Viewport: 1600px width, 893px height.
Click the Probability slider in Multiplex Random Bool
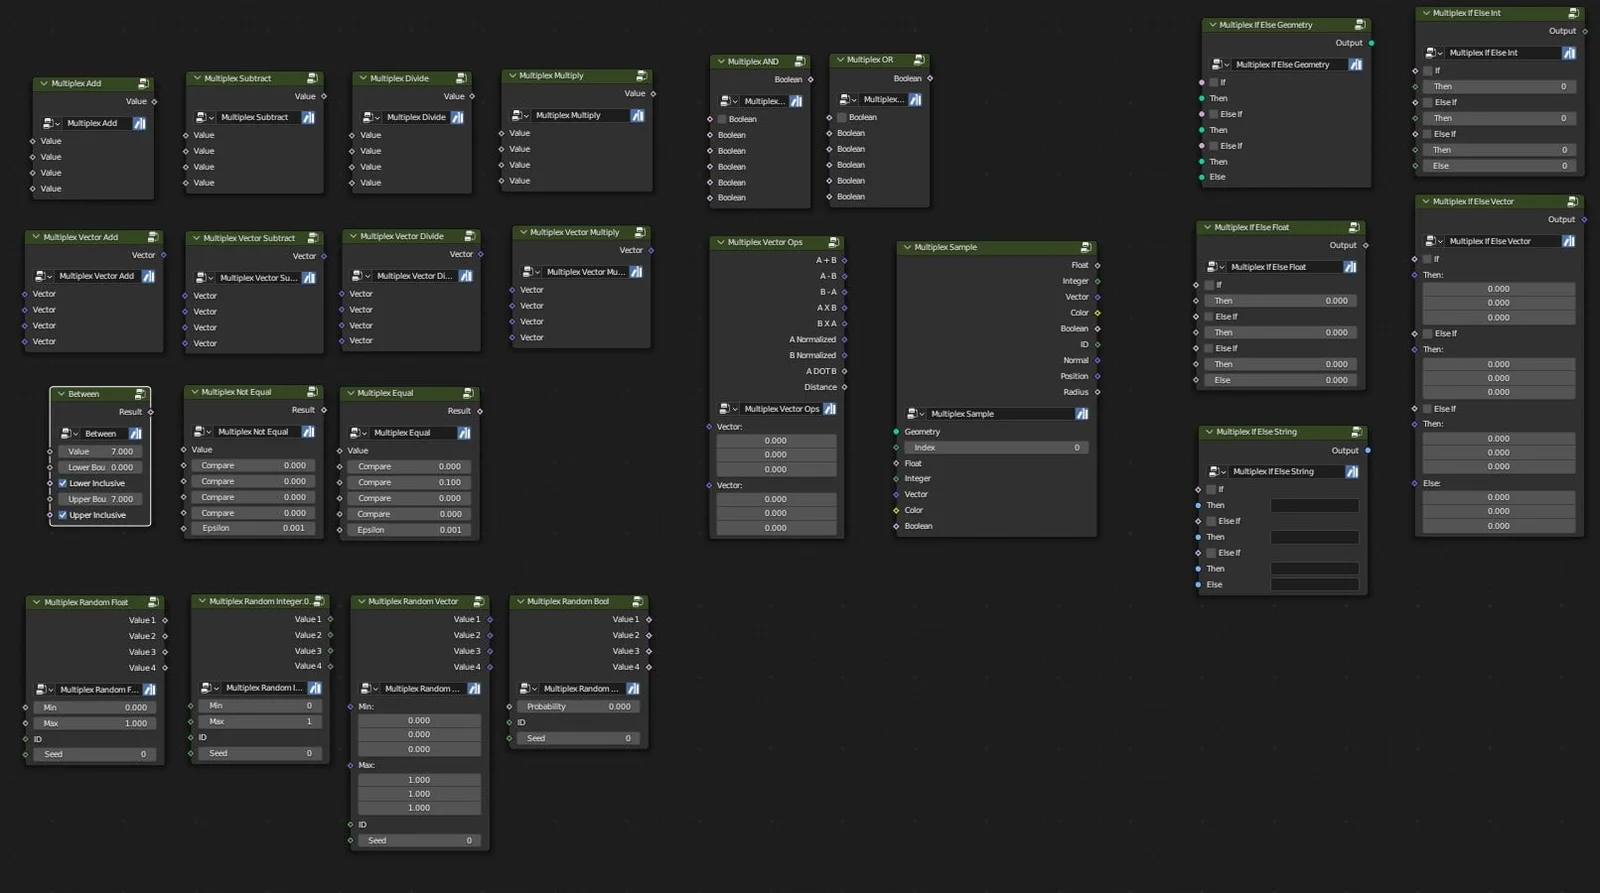[579, 707]
